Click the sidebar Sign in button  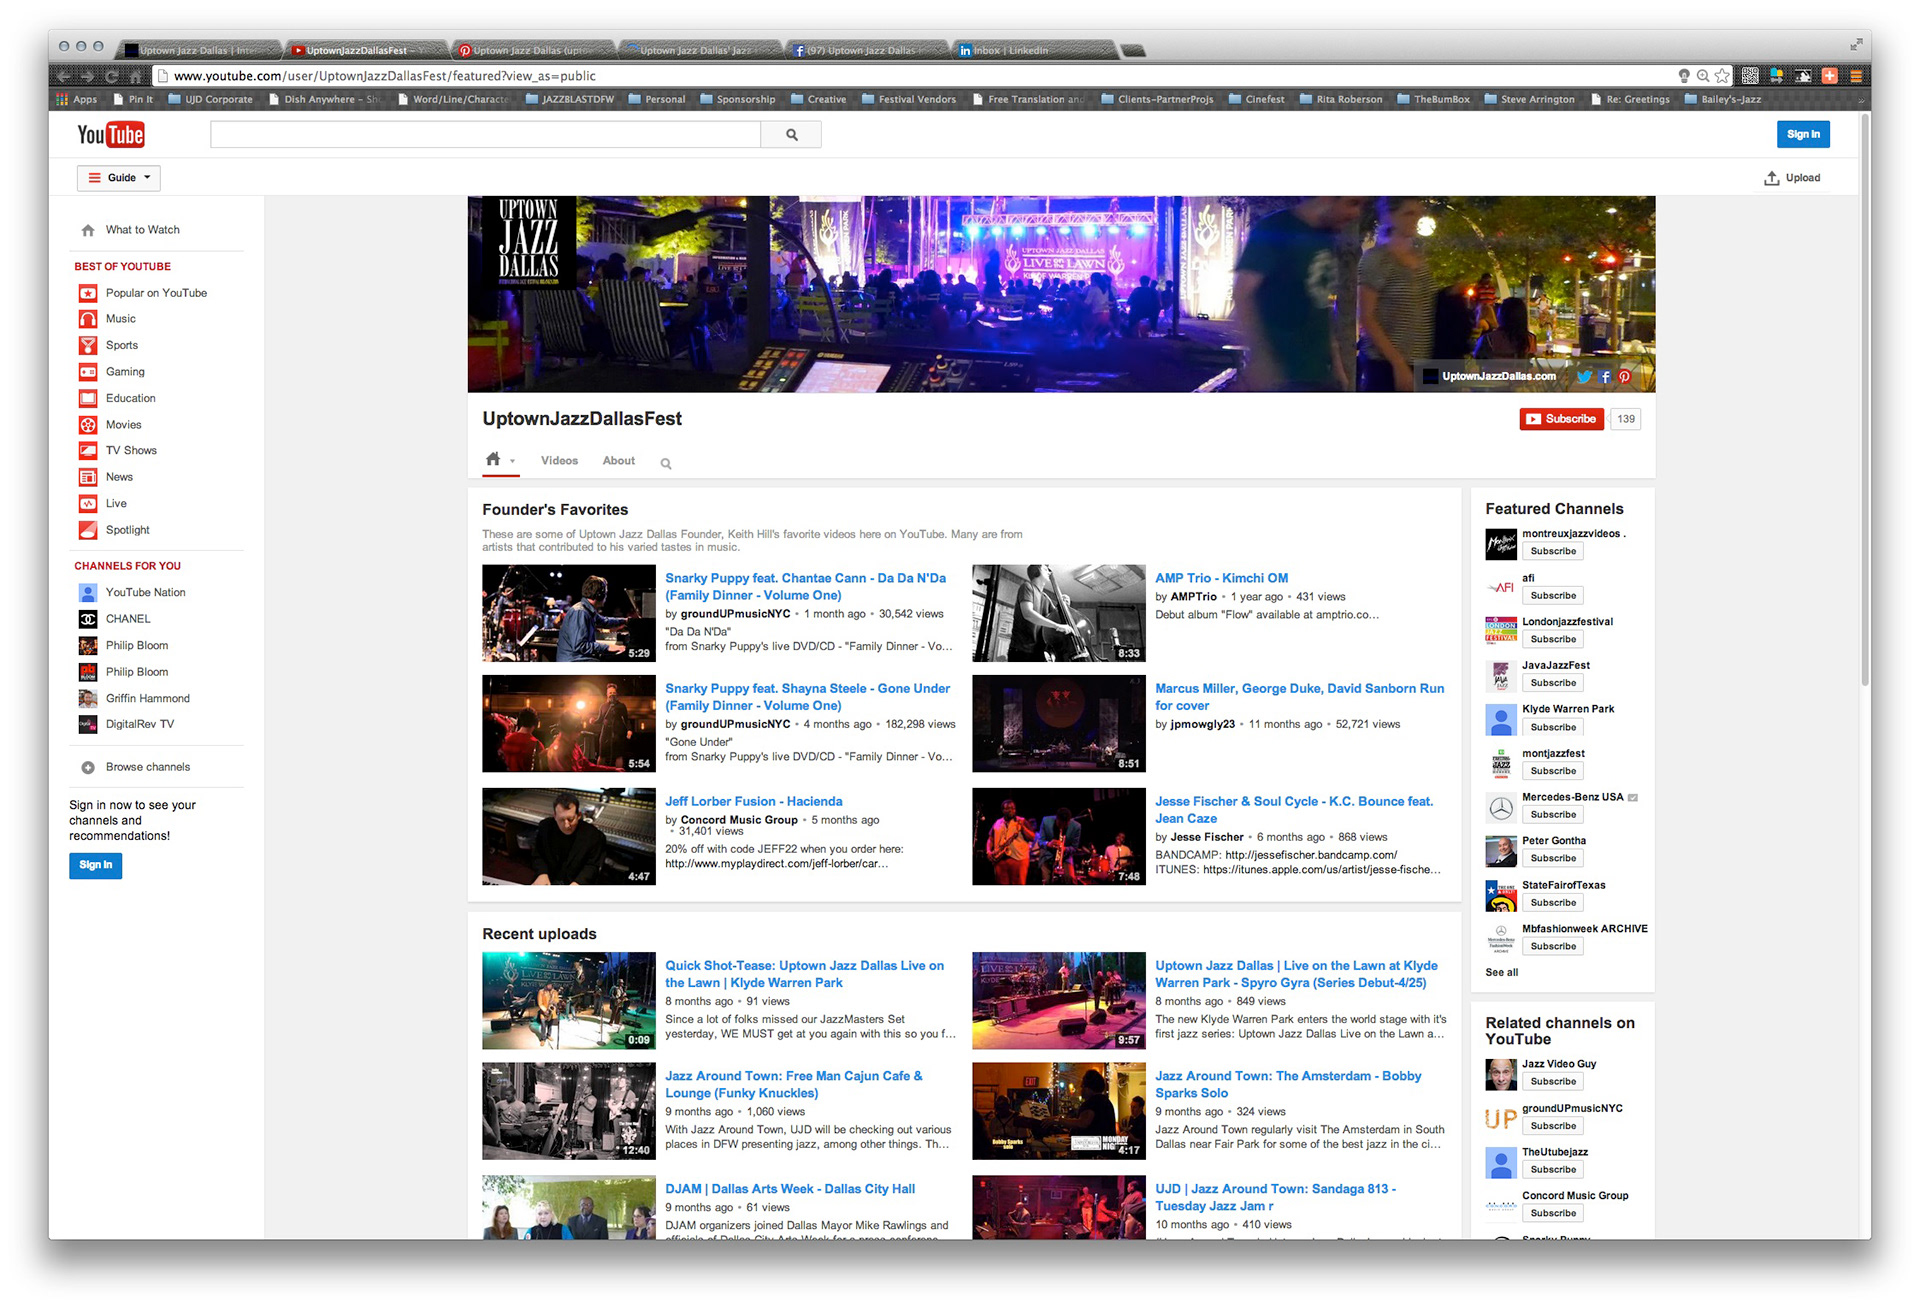pyautogui.click(x=96, y=865)
